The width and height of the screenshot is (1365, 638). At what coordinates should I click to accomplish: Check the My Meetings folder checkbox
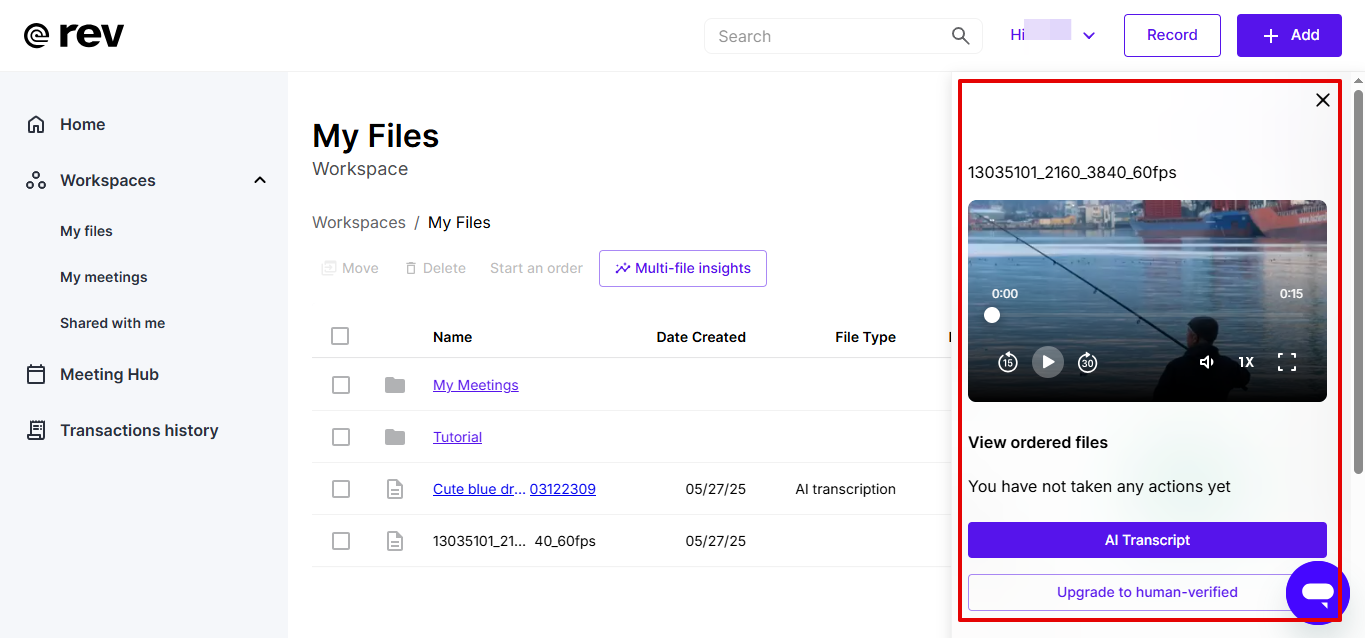pos(341,385)
